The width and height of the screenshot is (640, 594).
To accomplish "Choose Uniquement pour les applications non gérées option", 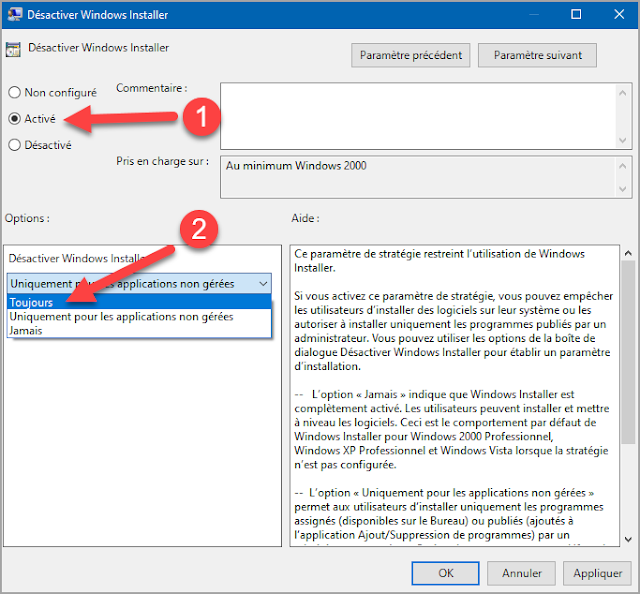I will coord(139,316).
